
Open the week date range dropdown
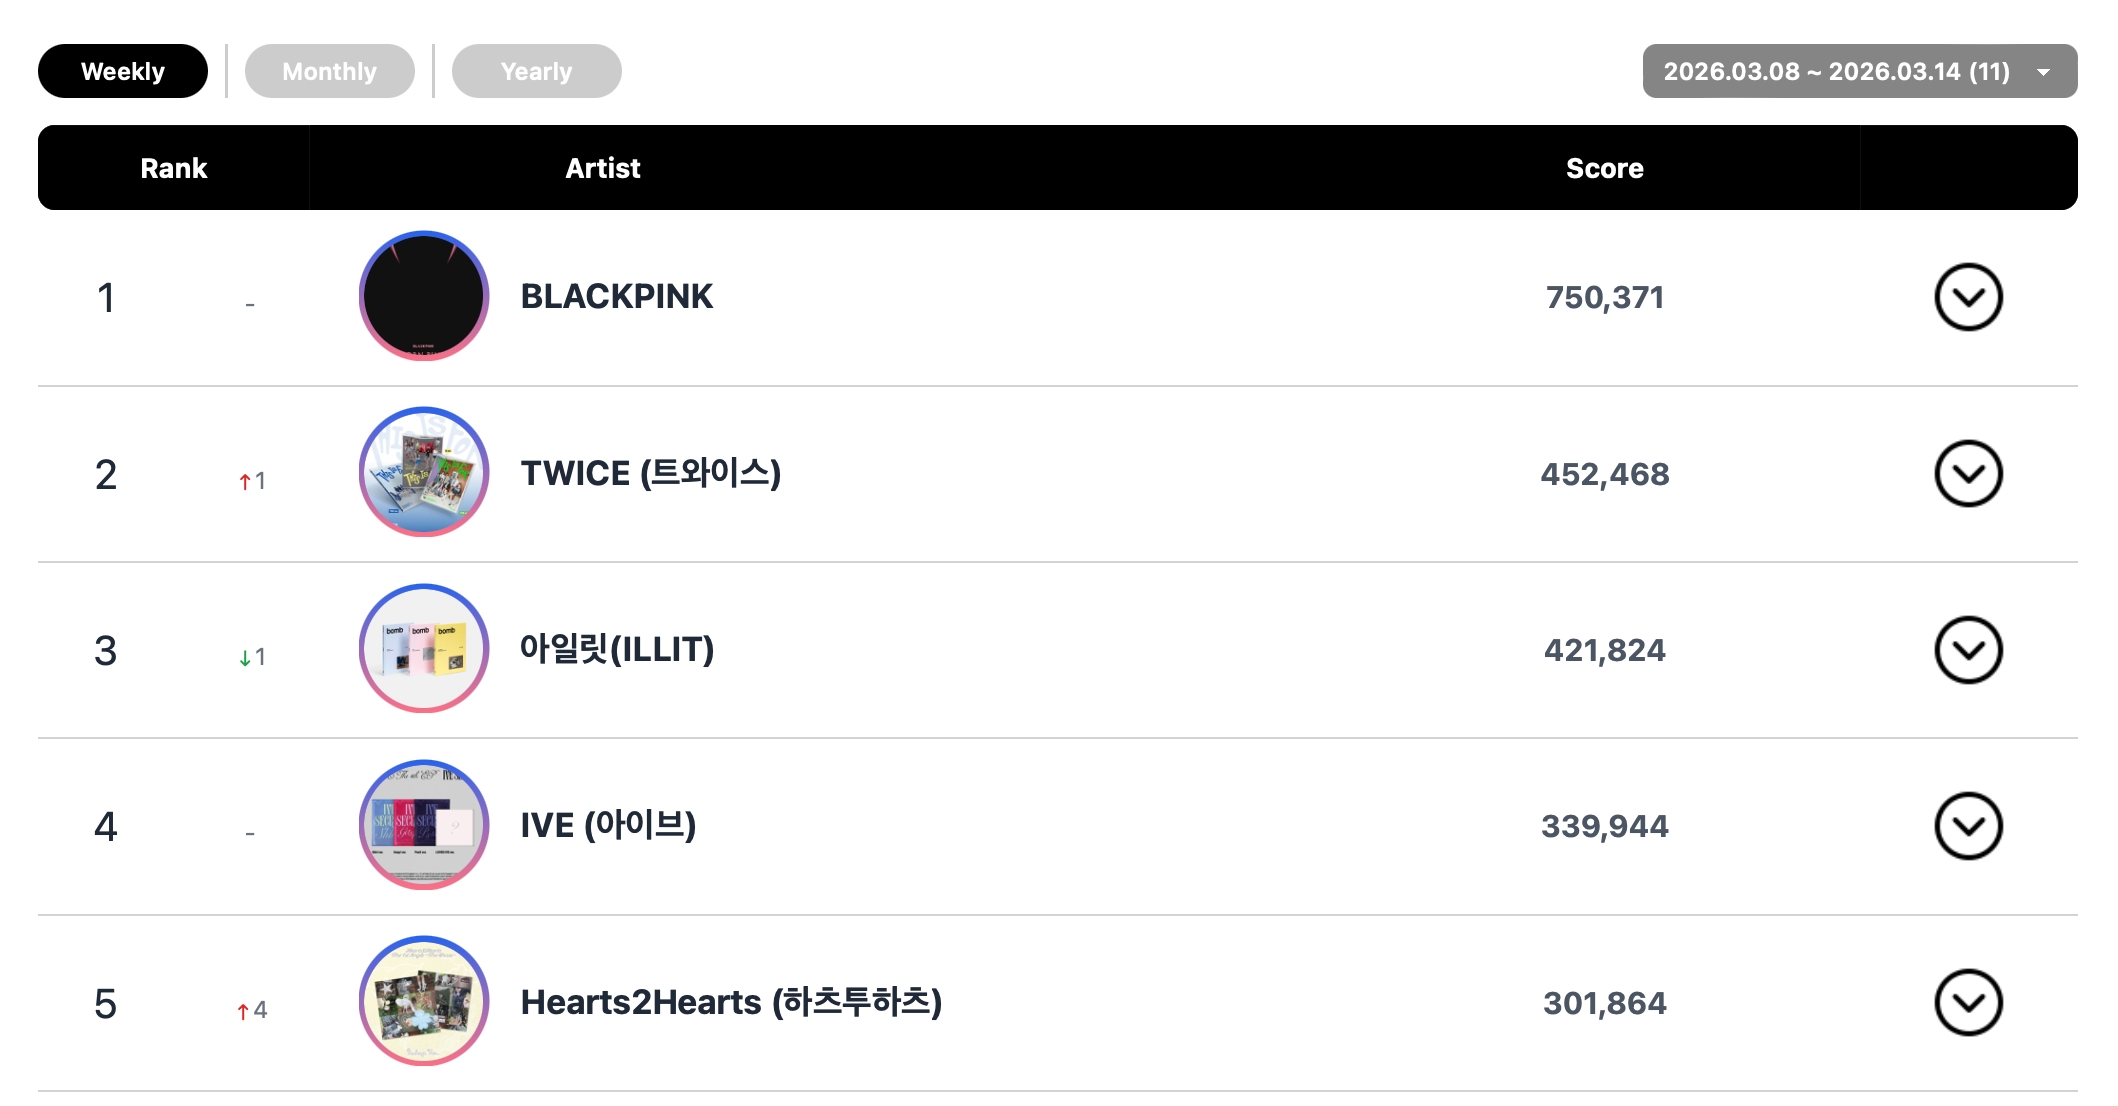[1858, 71]
